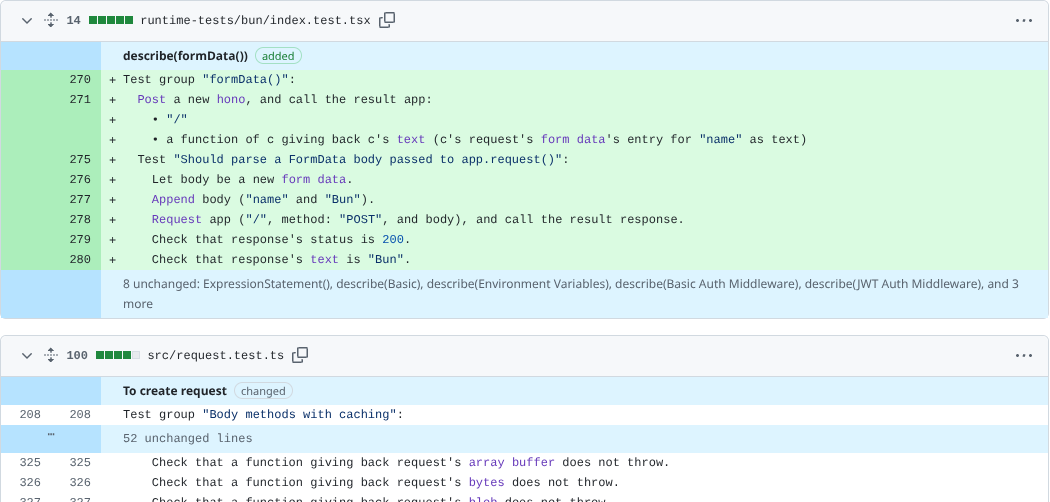Click the 'changed' badge

263,391
